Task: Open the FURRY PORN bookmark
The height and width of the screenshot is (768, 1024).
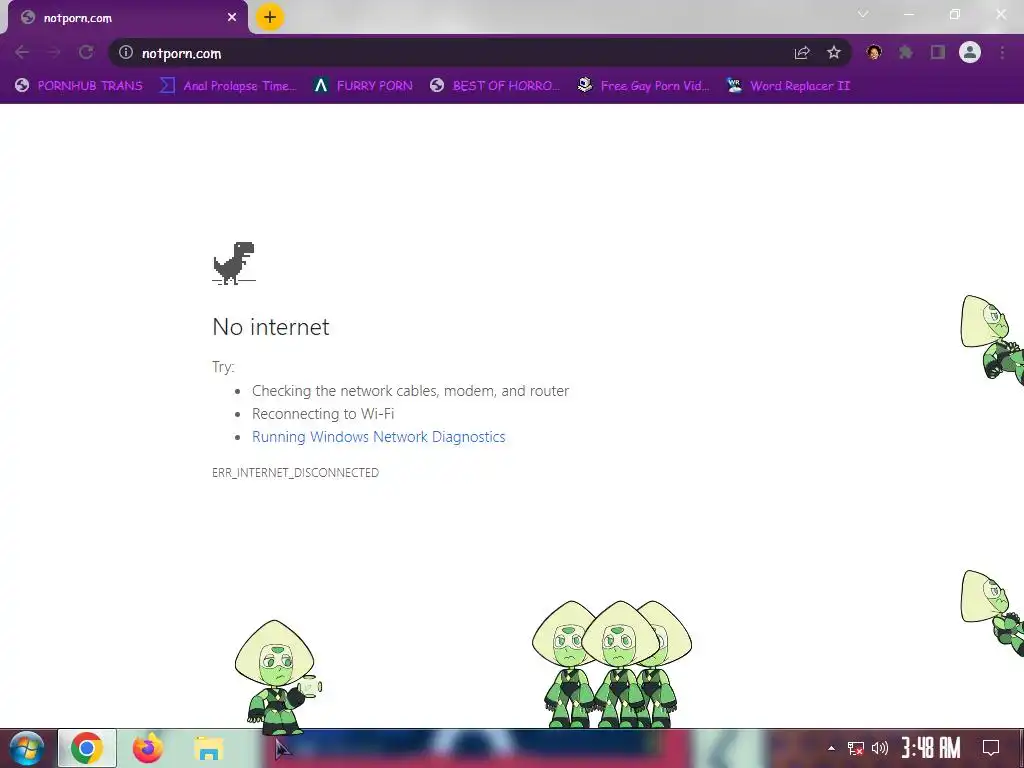Action: pos(362,86)
